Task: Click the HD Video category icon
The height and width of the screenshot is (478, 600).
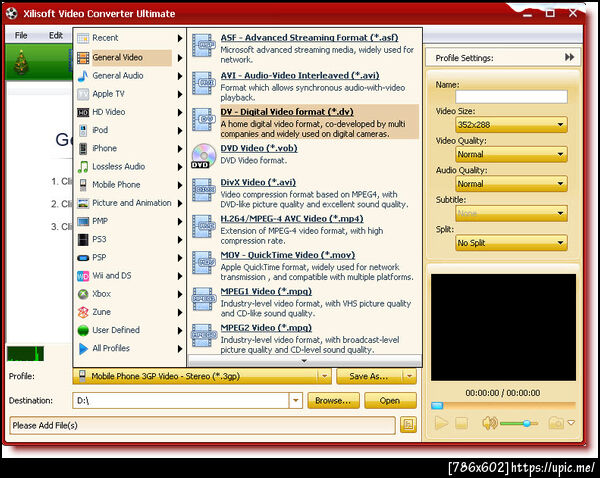Action: pyautogui.click(x=83, y=112)
